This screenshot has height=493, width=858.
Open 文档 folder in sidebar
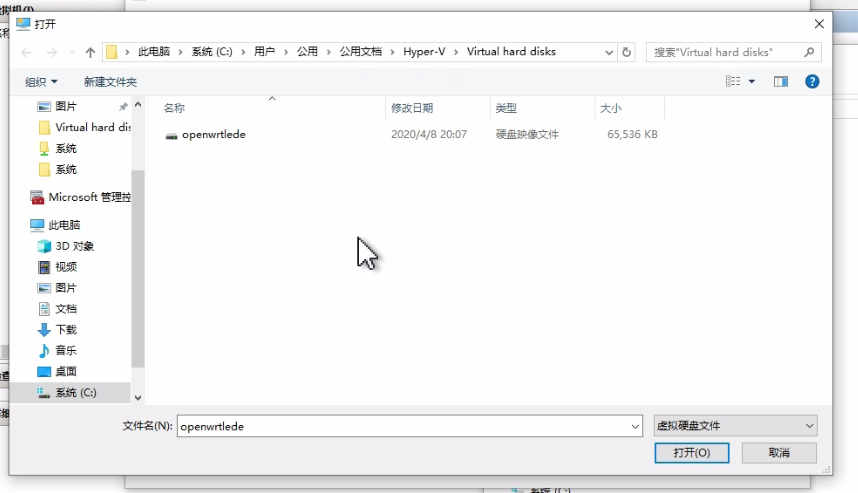(x=57, y=309)
